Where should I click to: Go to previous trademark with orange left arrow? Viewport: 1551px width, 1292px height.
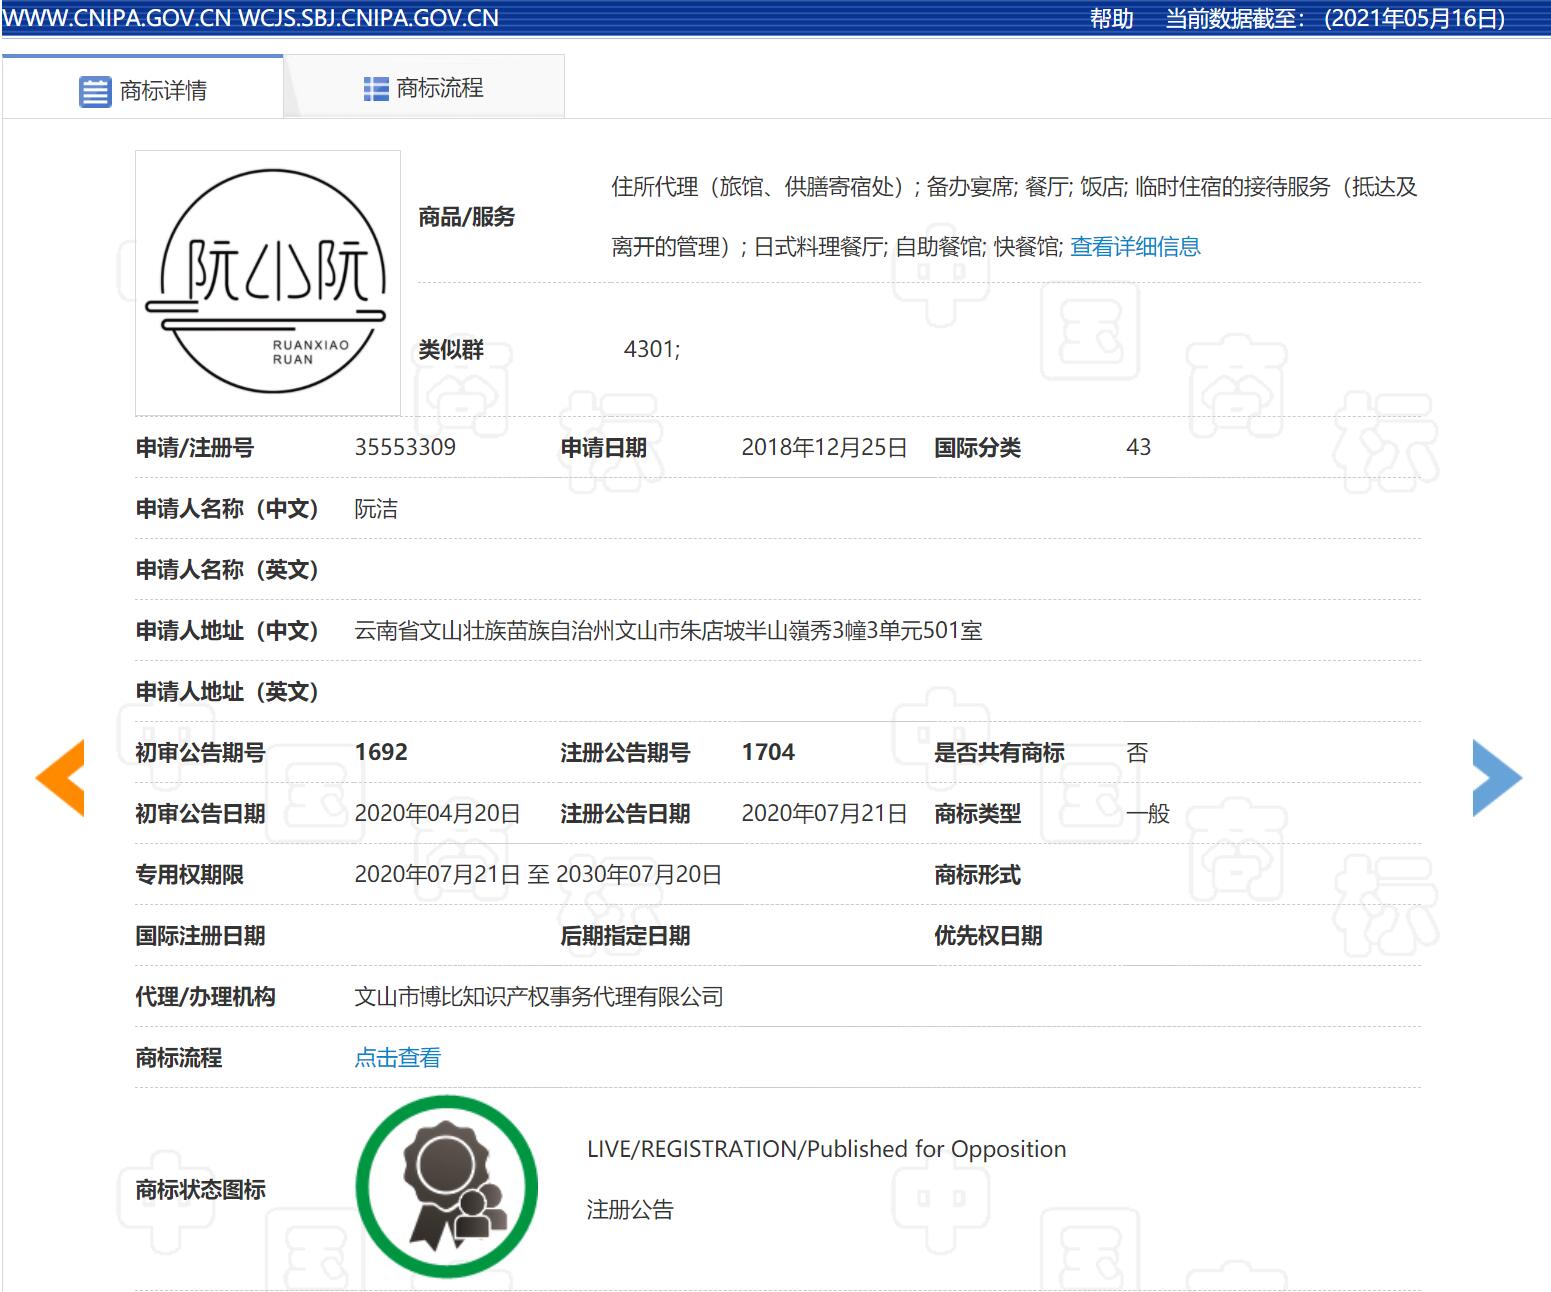pyautogui.click(x=60, y=778)
